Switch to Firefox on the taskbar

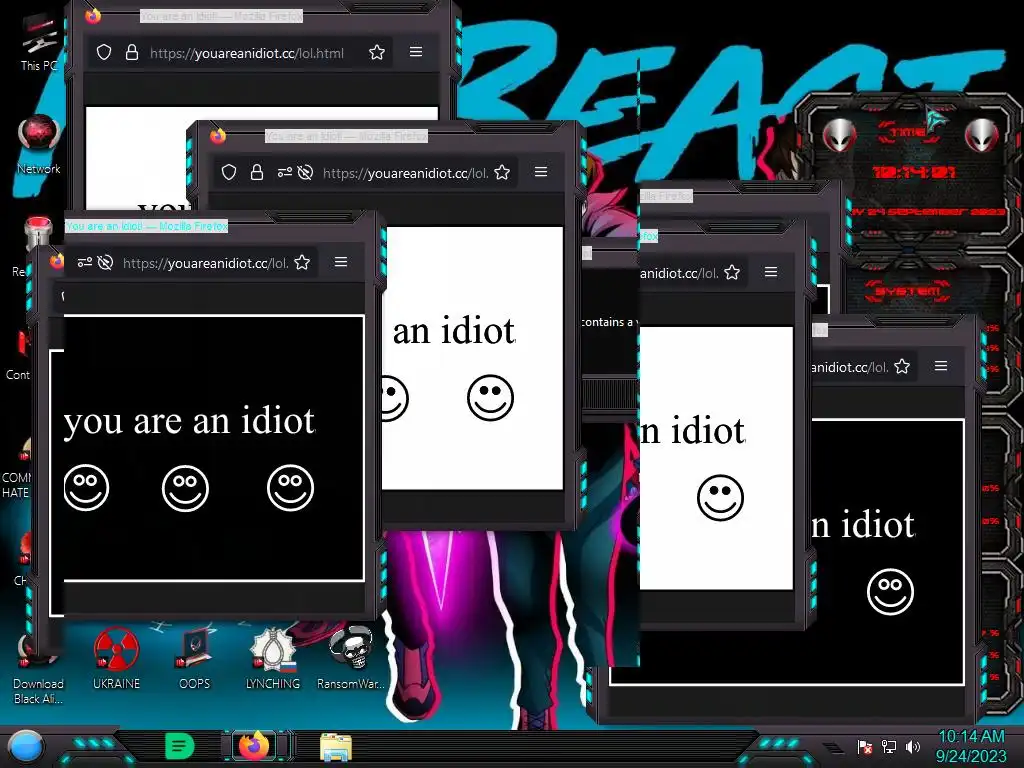[x=255, y=746]
